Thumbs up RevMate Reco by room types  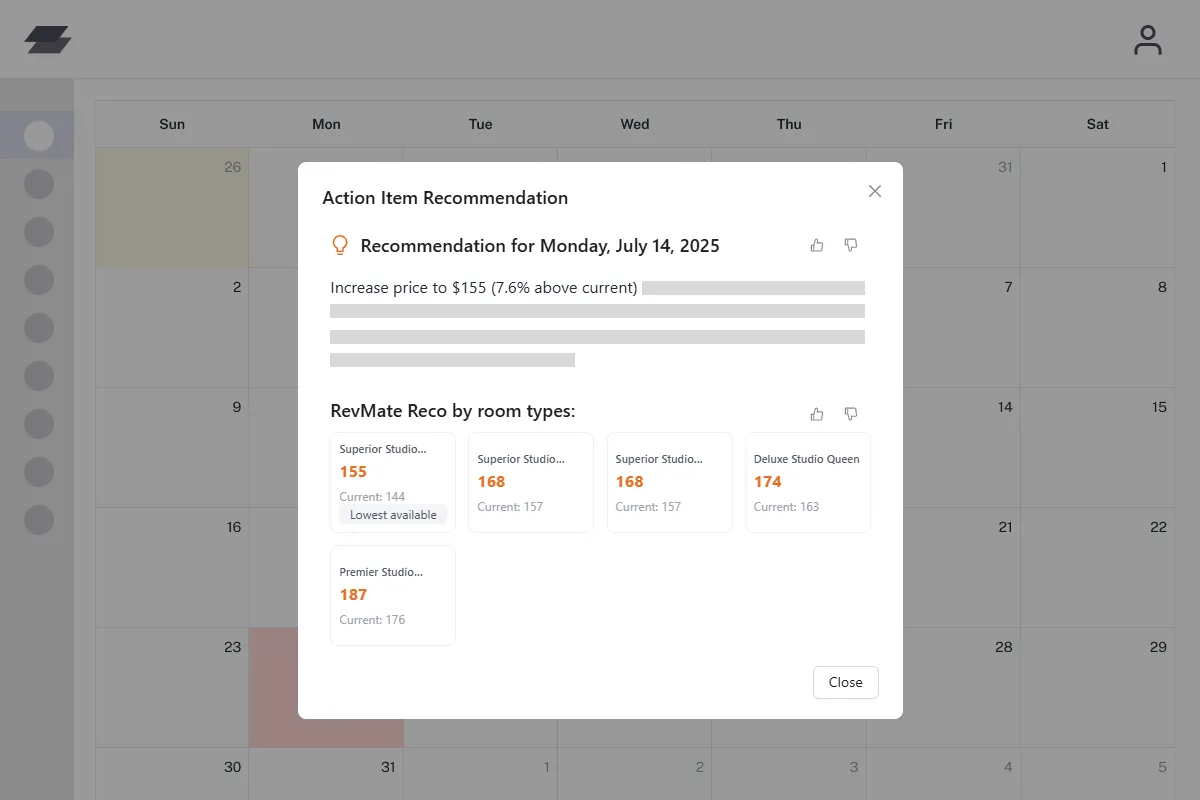pos(817,414)
